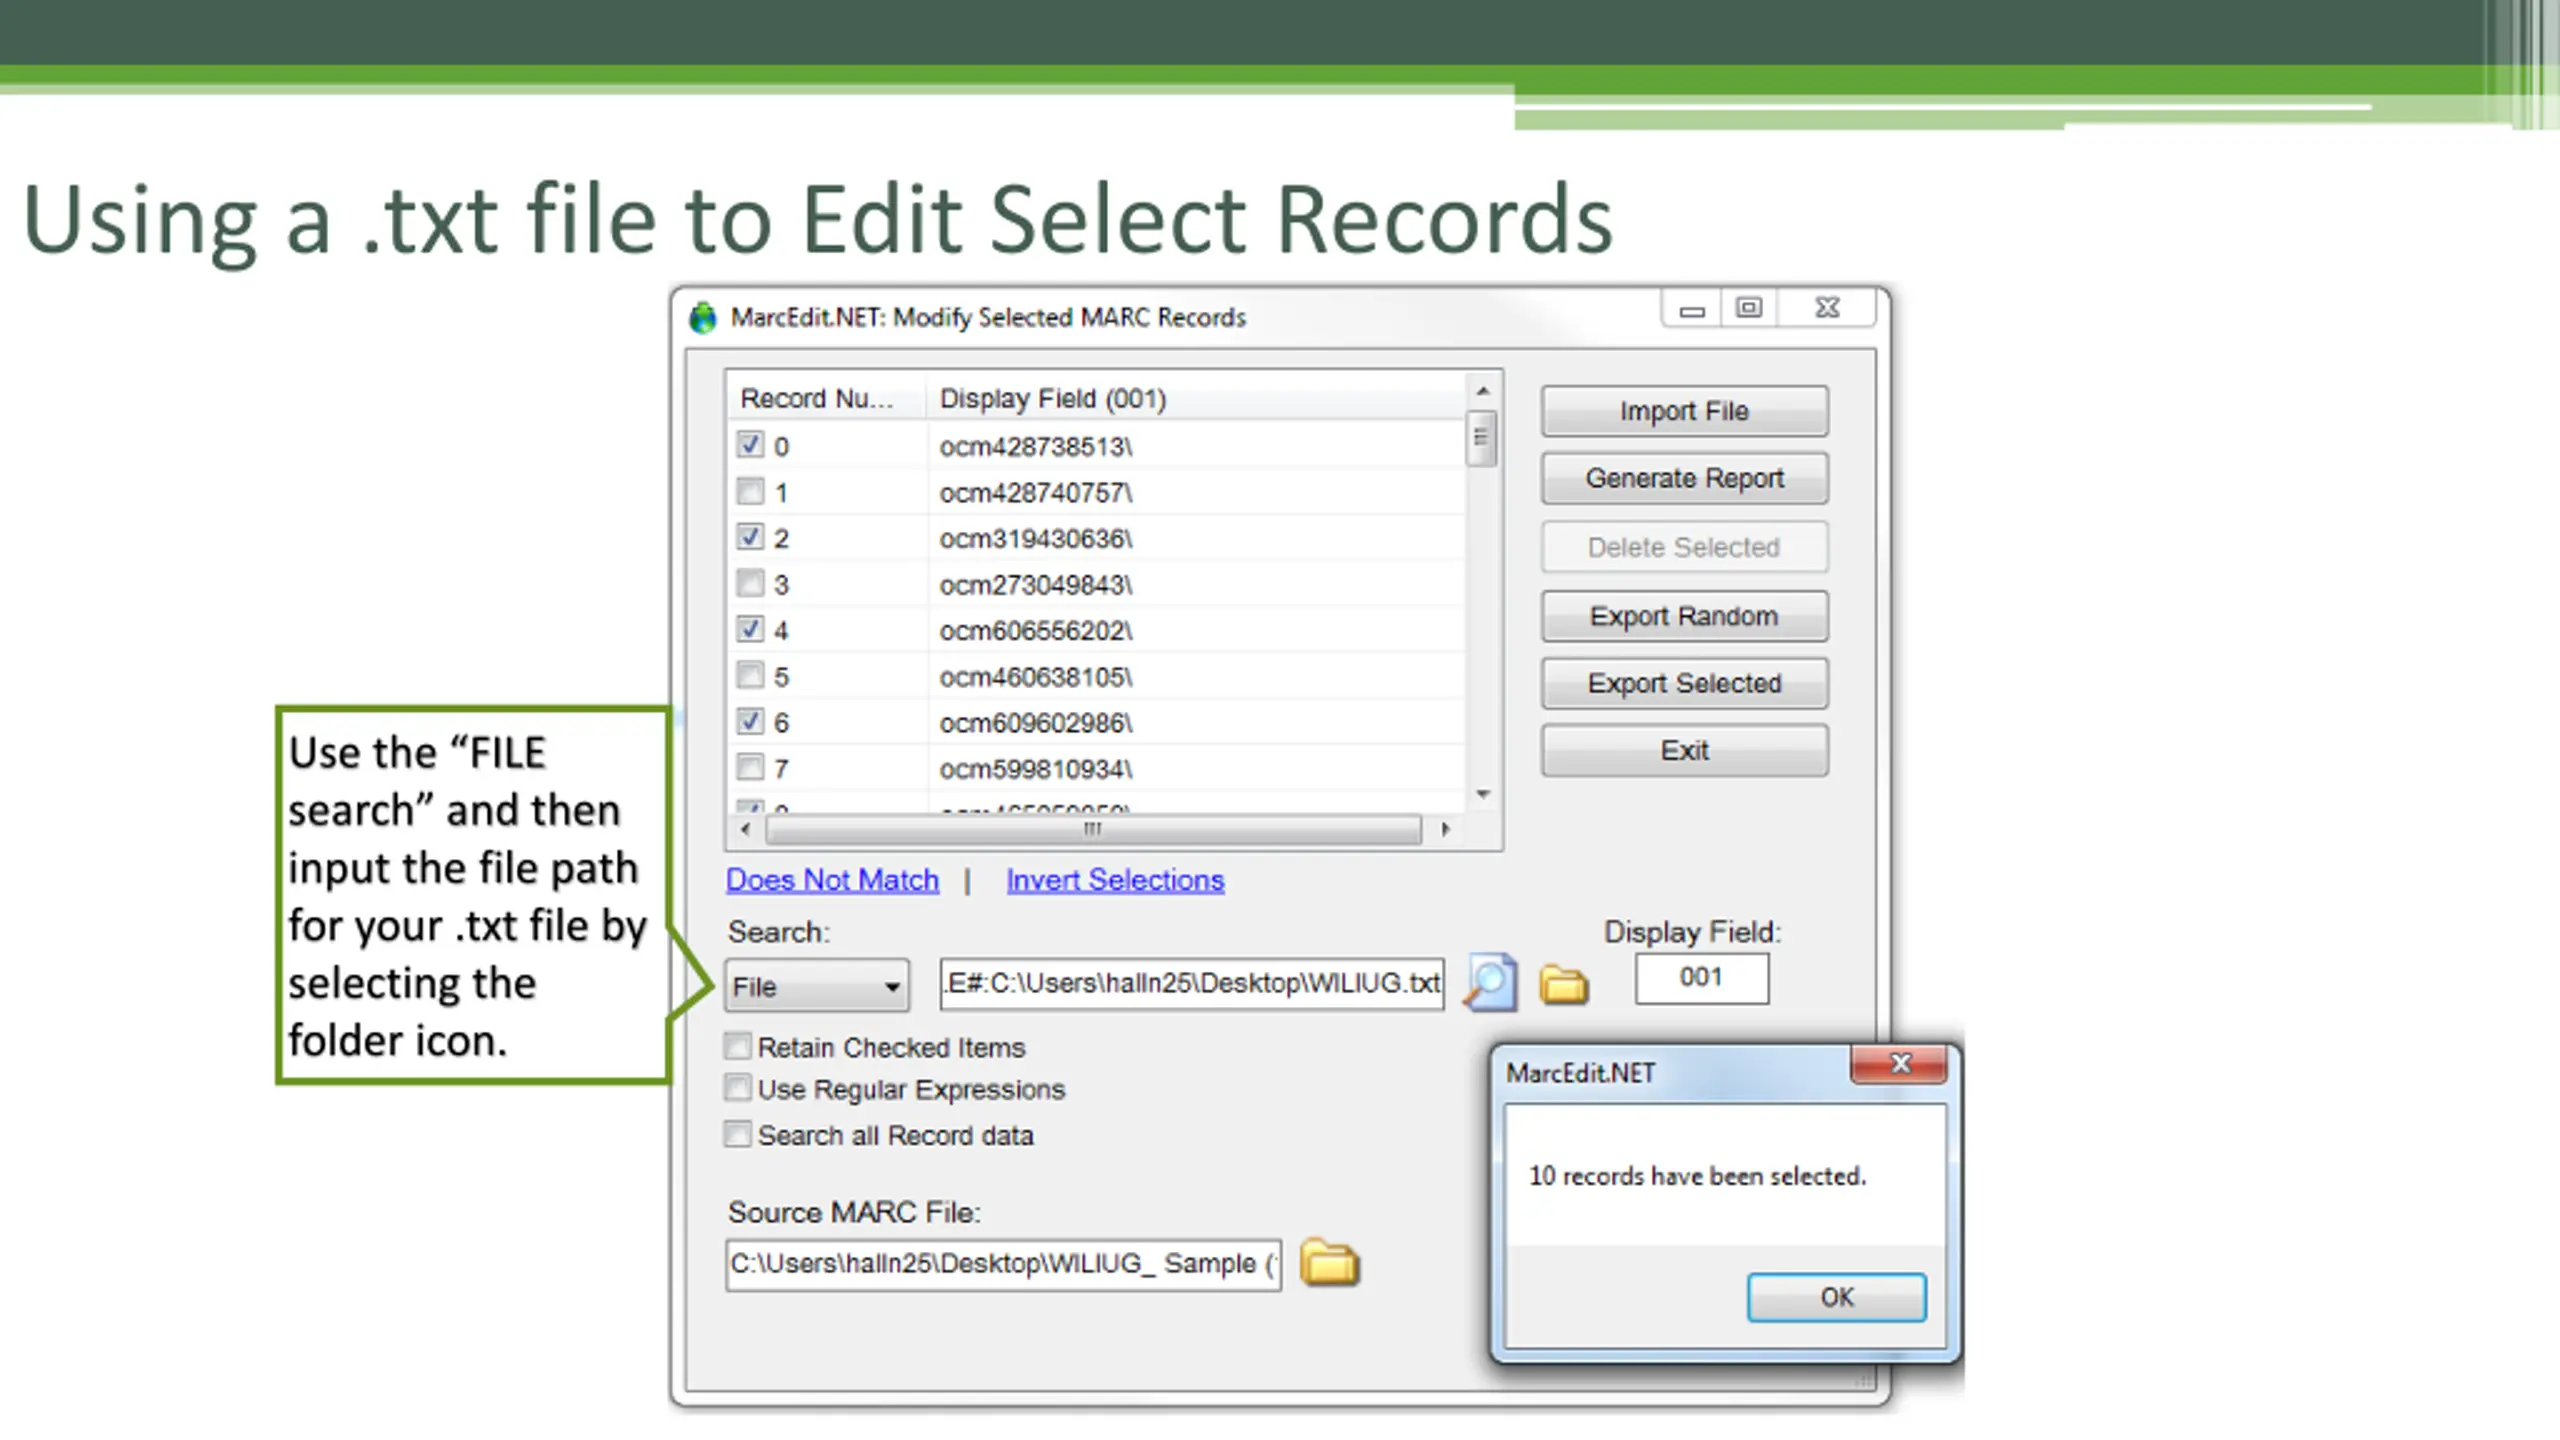Click Import File button

[1684, 411]
